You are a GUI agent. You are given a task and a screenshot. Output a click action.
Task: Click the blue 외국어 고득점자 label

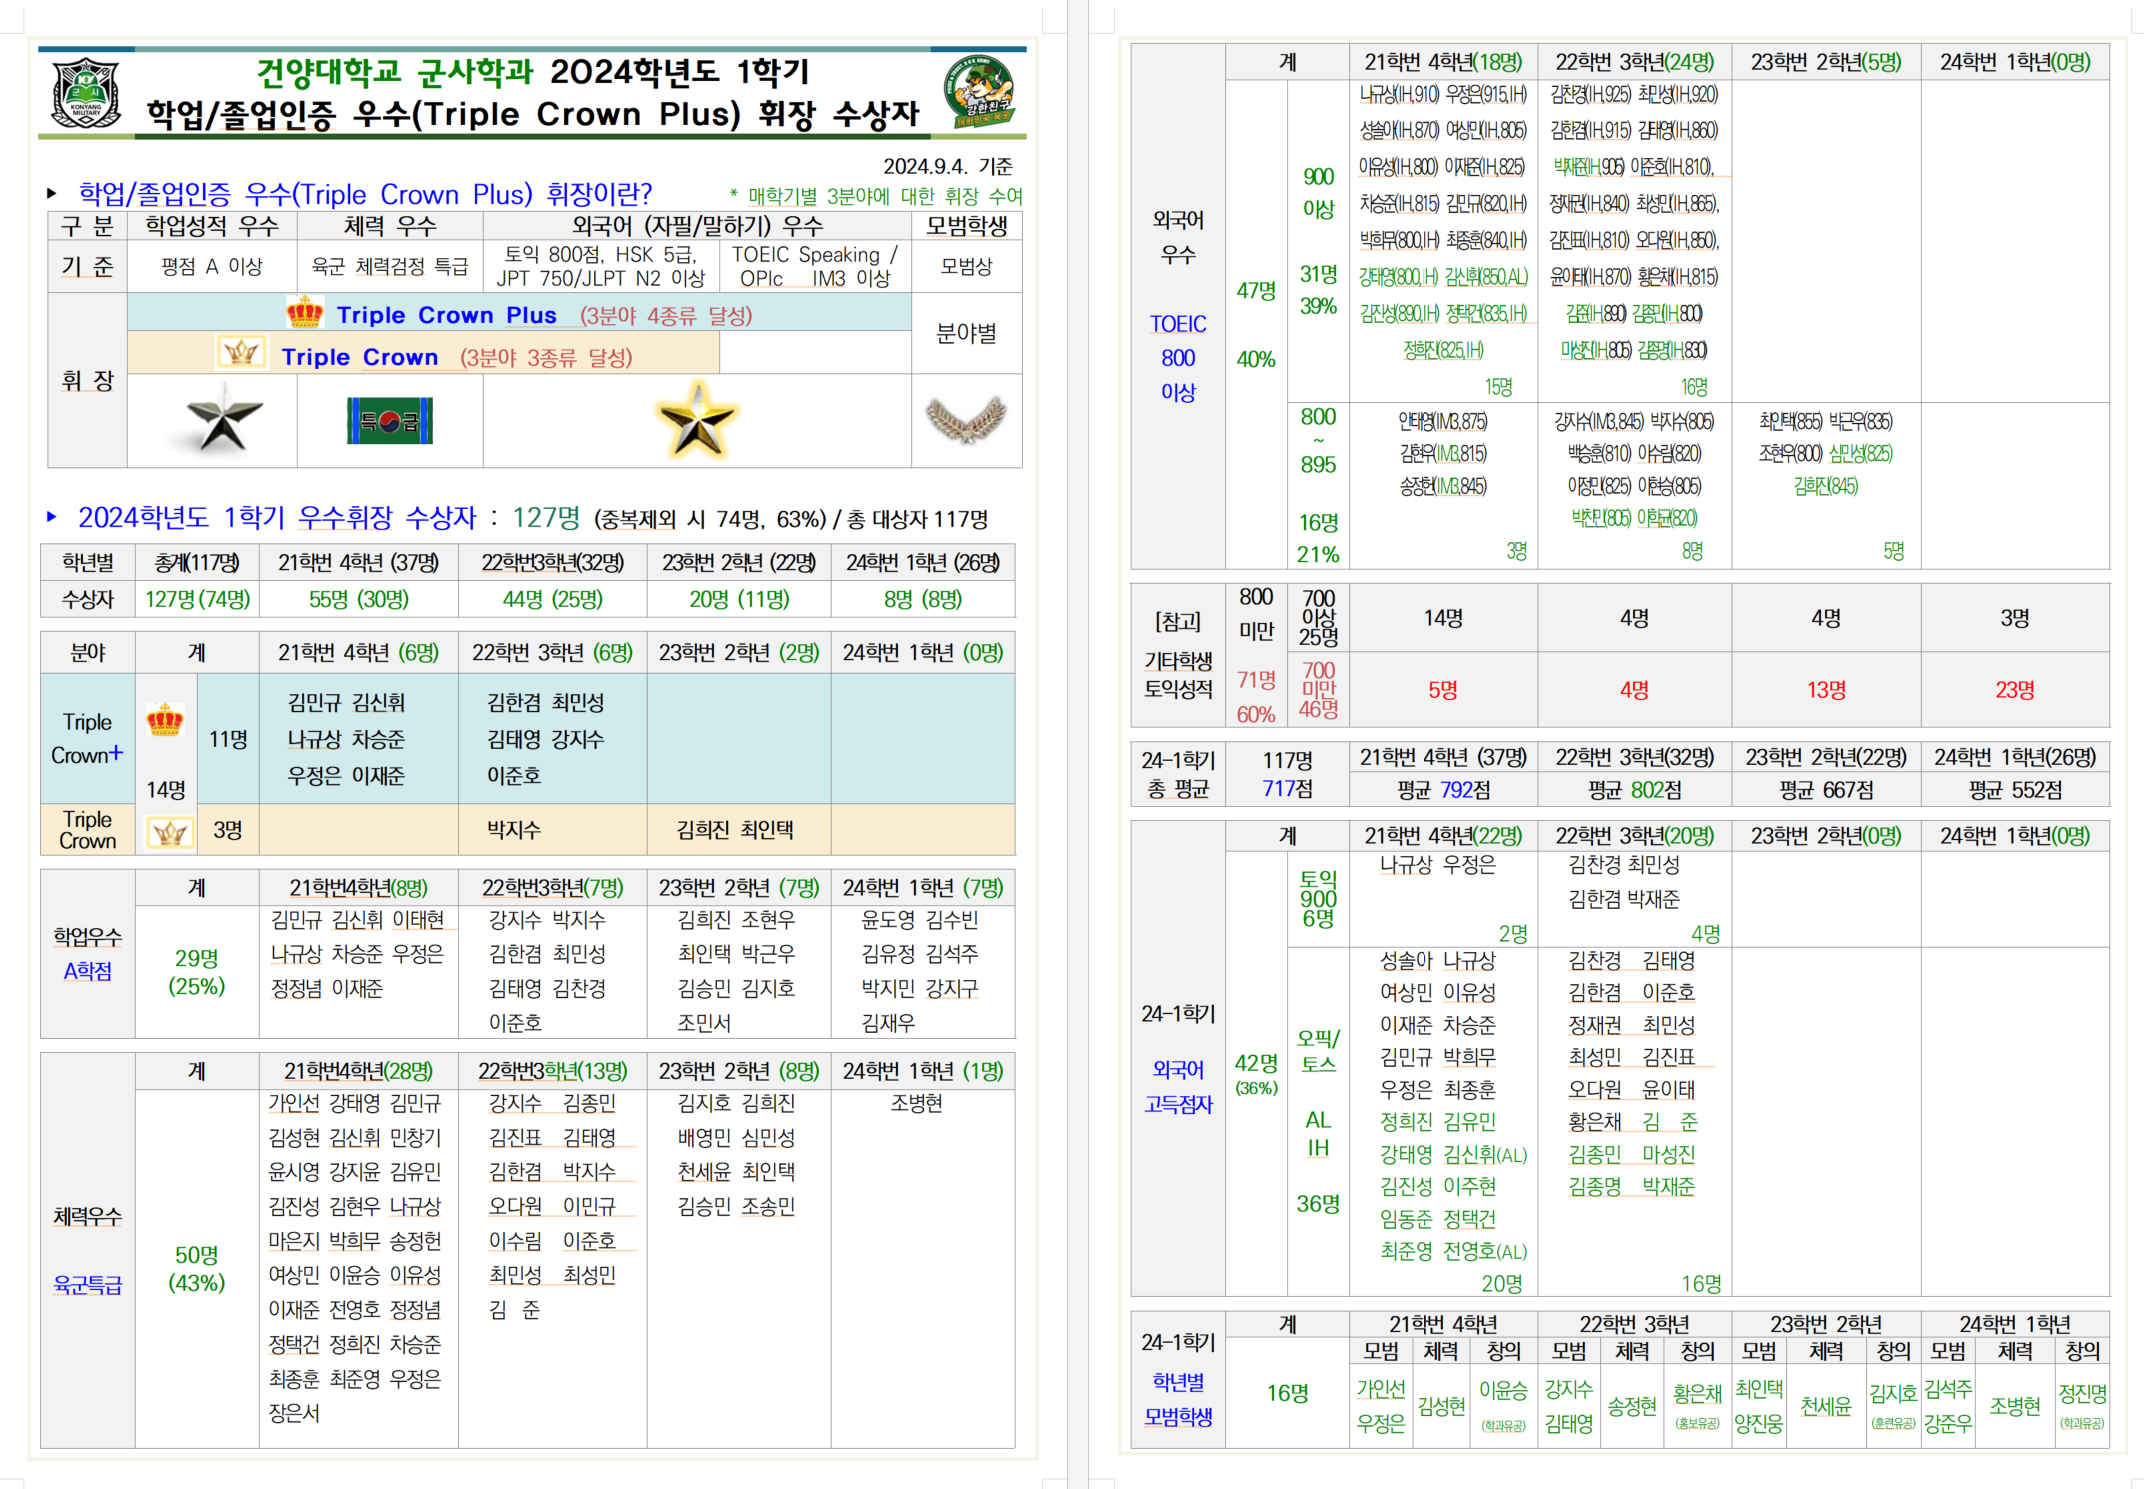[1178, 1087]
